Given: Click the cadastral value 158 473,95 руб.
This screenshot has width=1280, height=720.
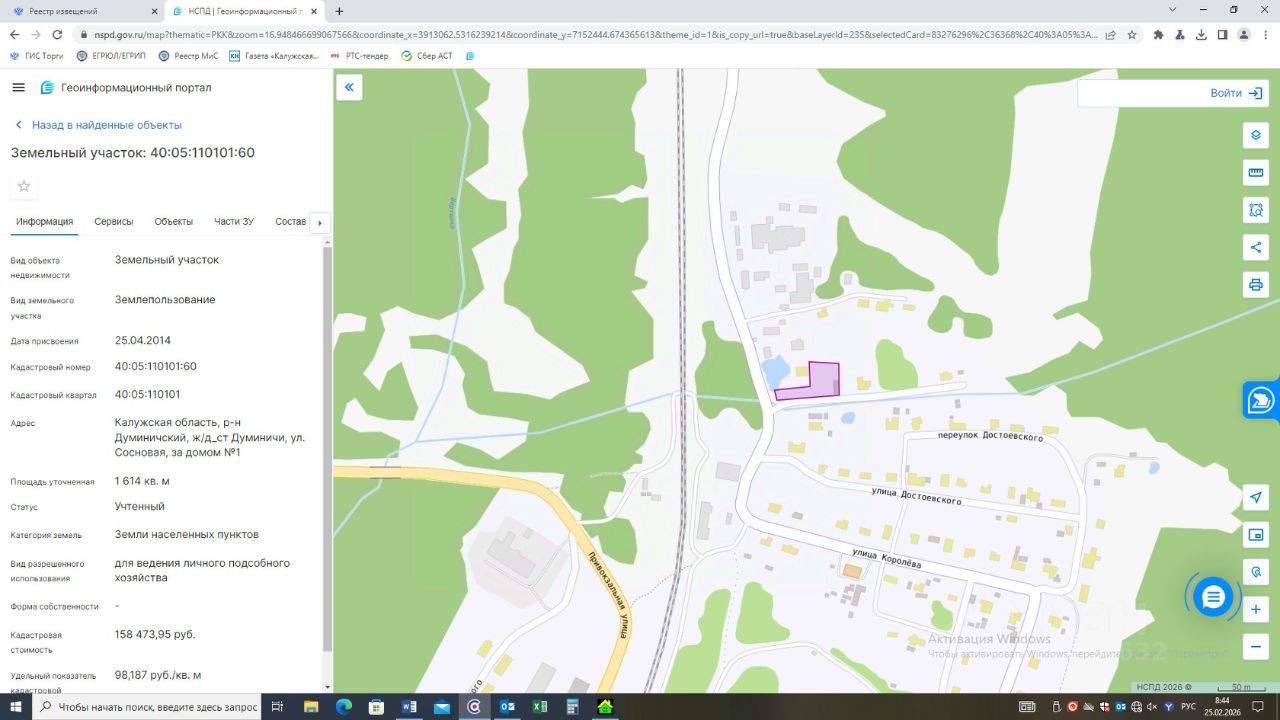Looking at the screenshot, I should [x=155, y=634].
